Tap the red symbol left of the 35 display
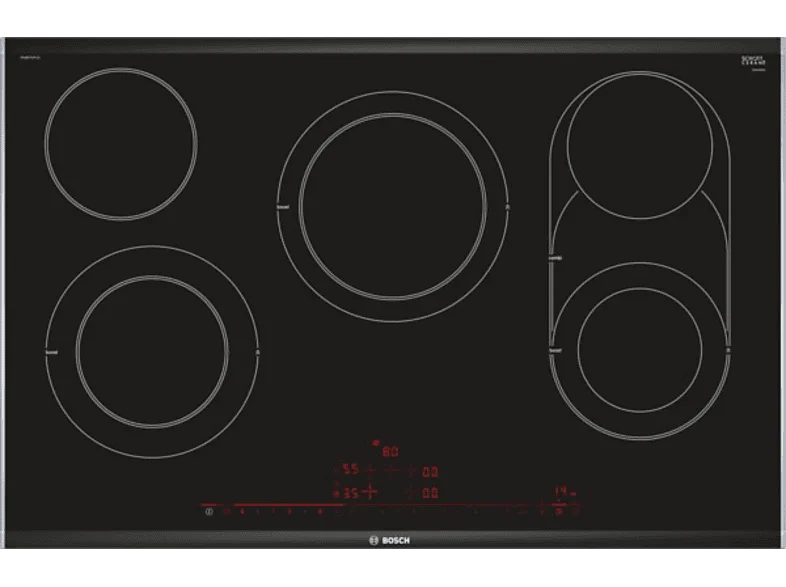This screenshot has height=587, width=786. point(336,493)
